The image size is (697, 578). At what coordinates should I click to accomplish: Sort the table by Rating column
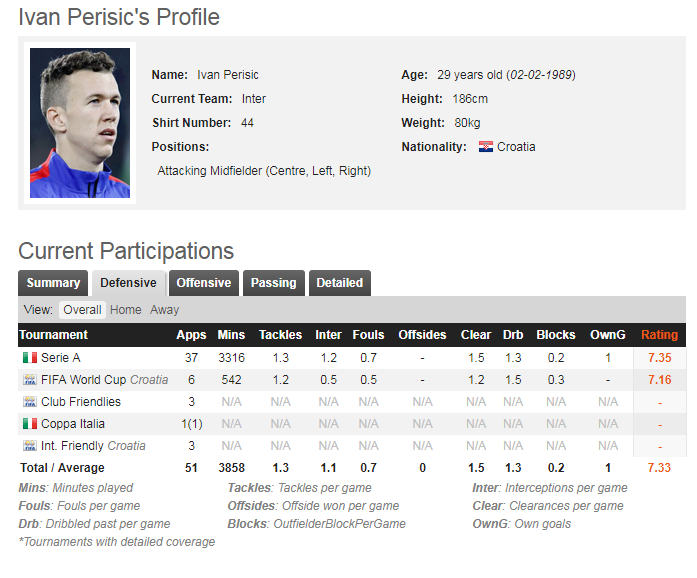(659, 335)
